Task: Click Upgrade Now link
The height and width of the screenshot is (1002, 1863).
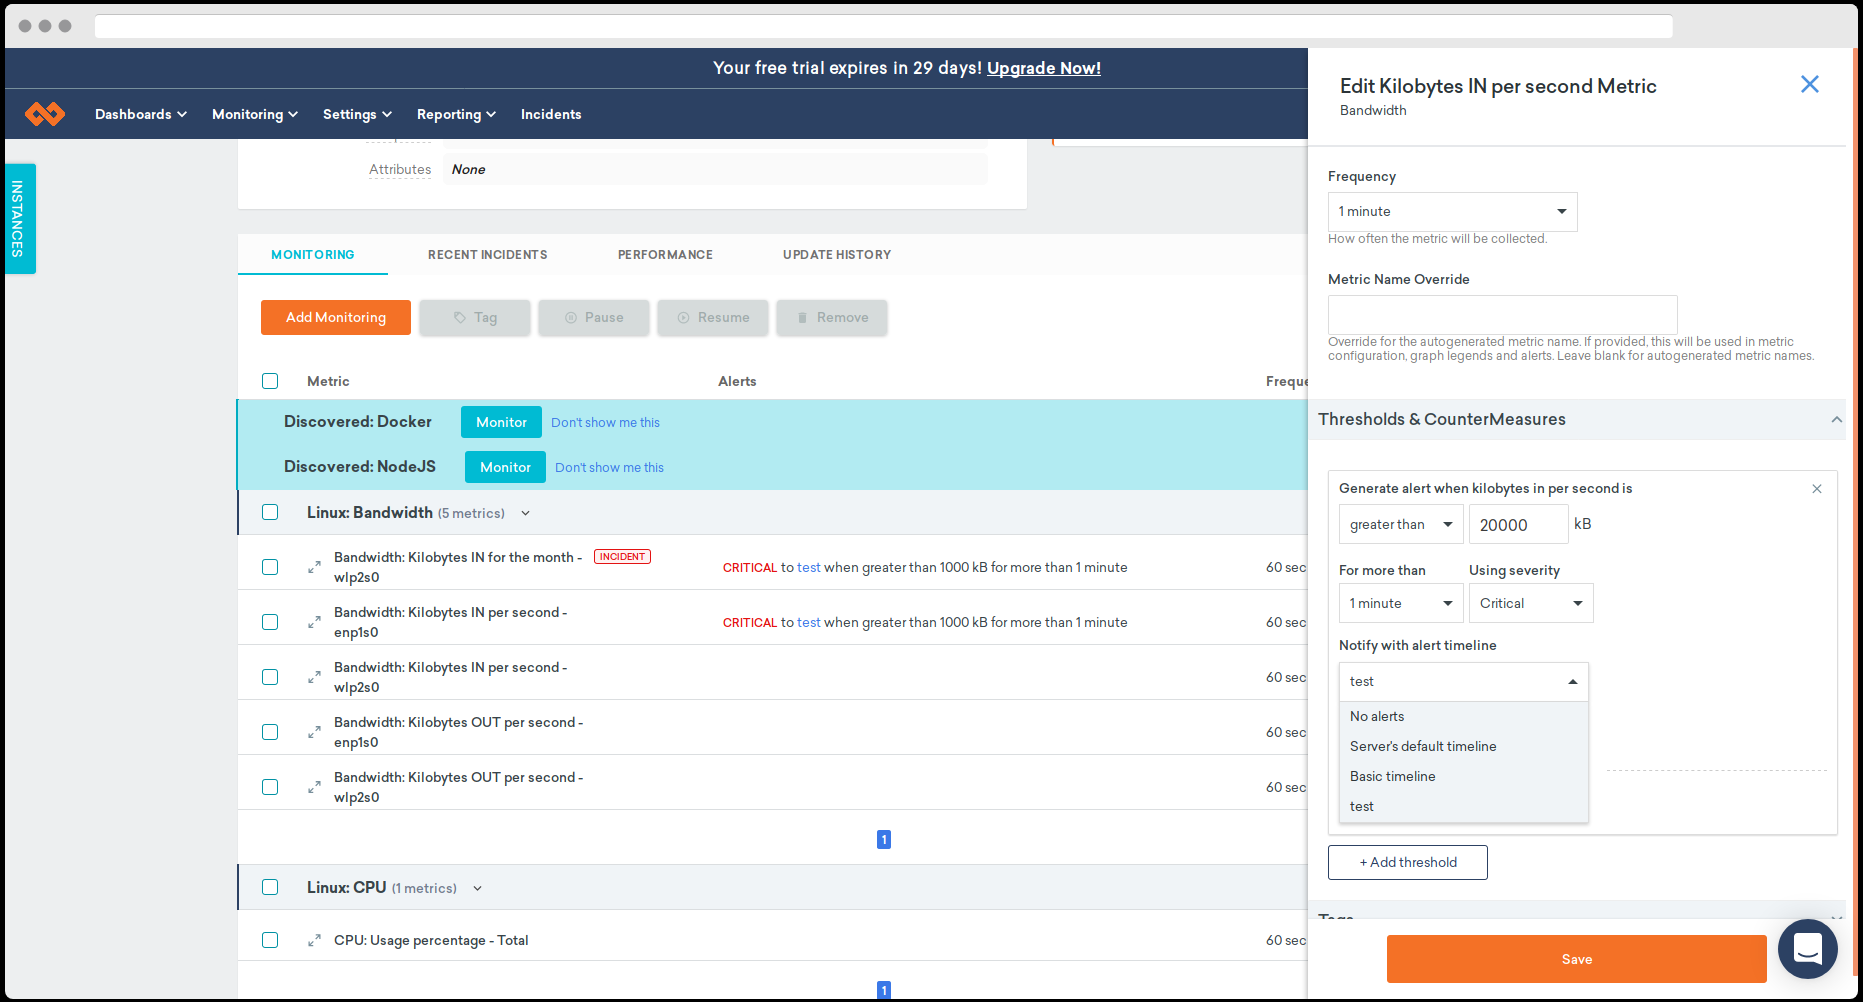Action: click(x=1044, y=68)
